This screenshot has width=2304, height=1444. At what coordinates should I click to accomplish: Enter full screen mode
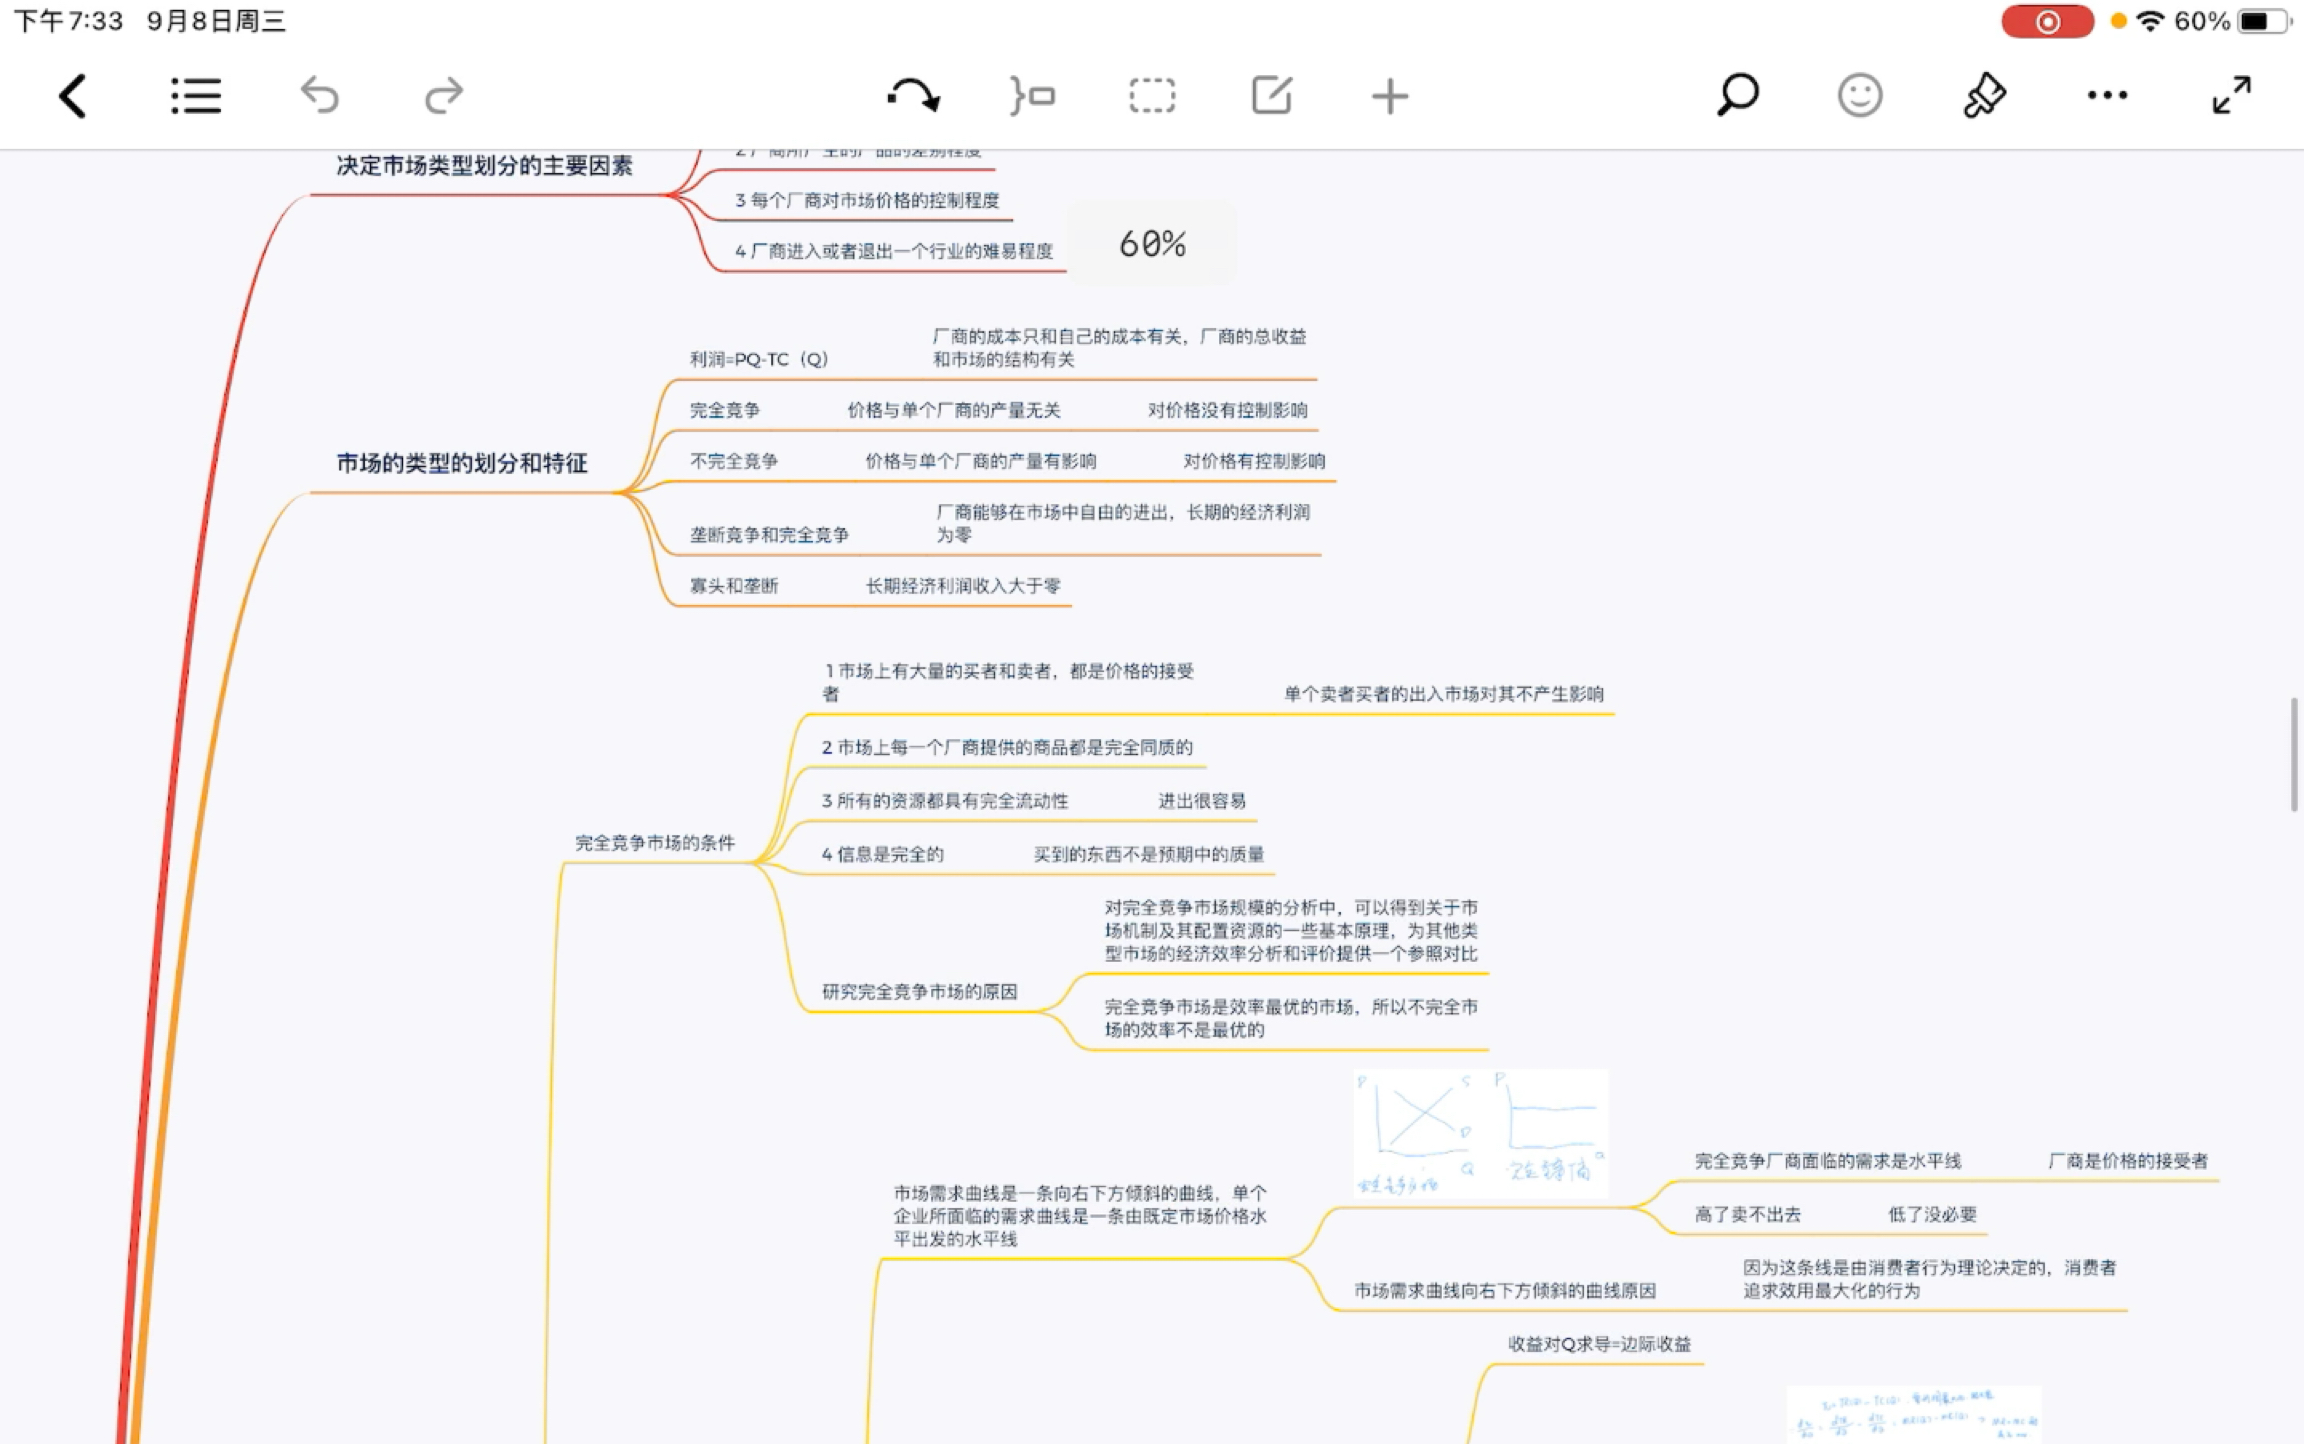pos(2232,96)
